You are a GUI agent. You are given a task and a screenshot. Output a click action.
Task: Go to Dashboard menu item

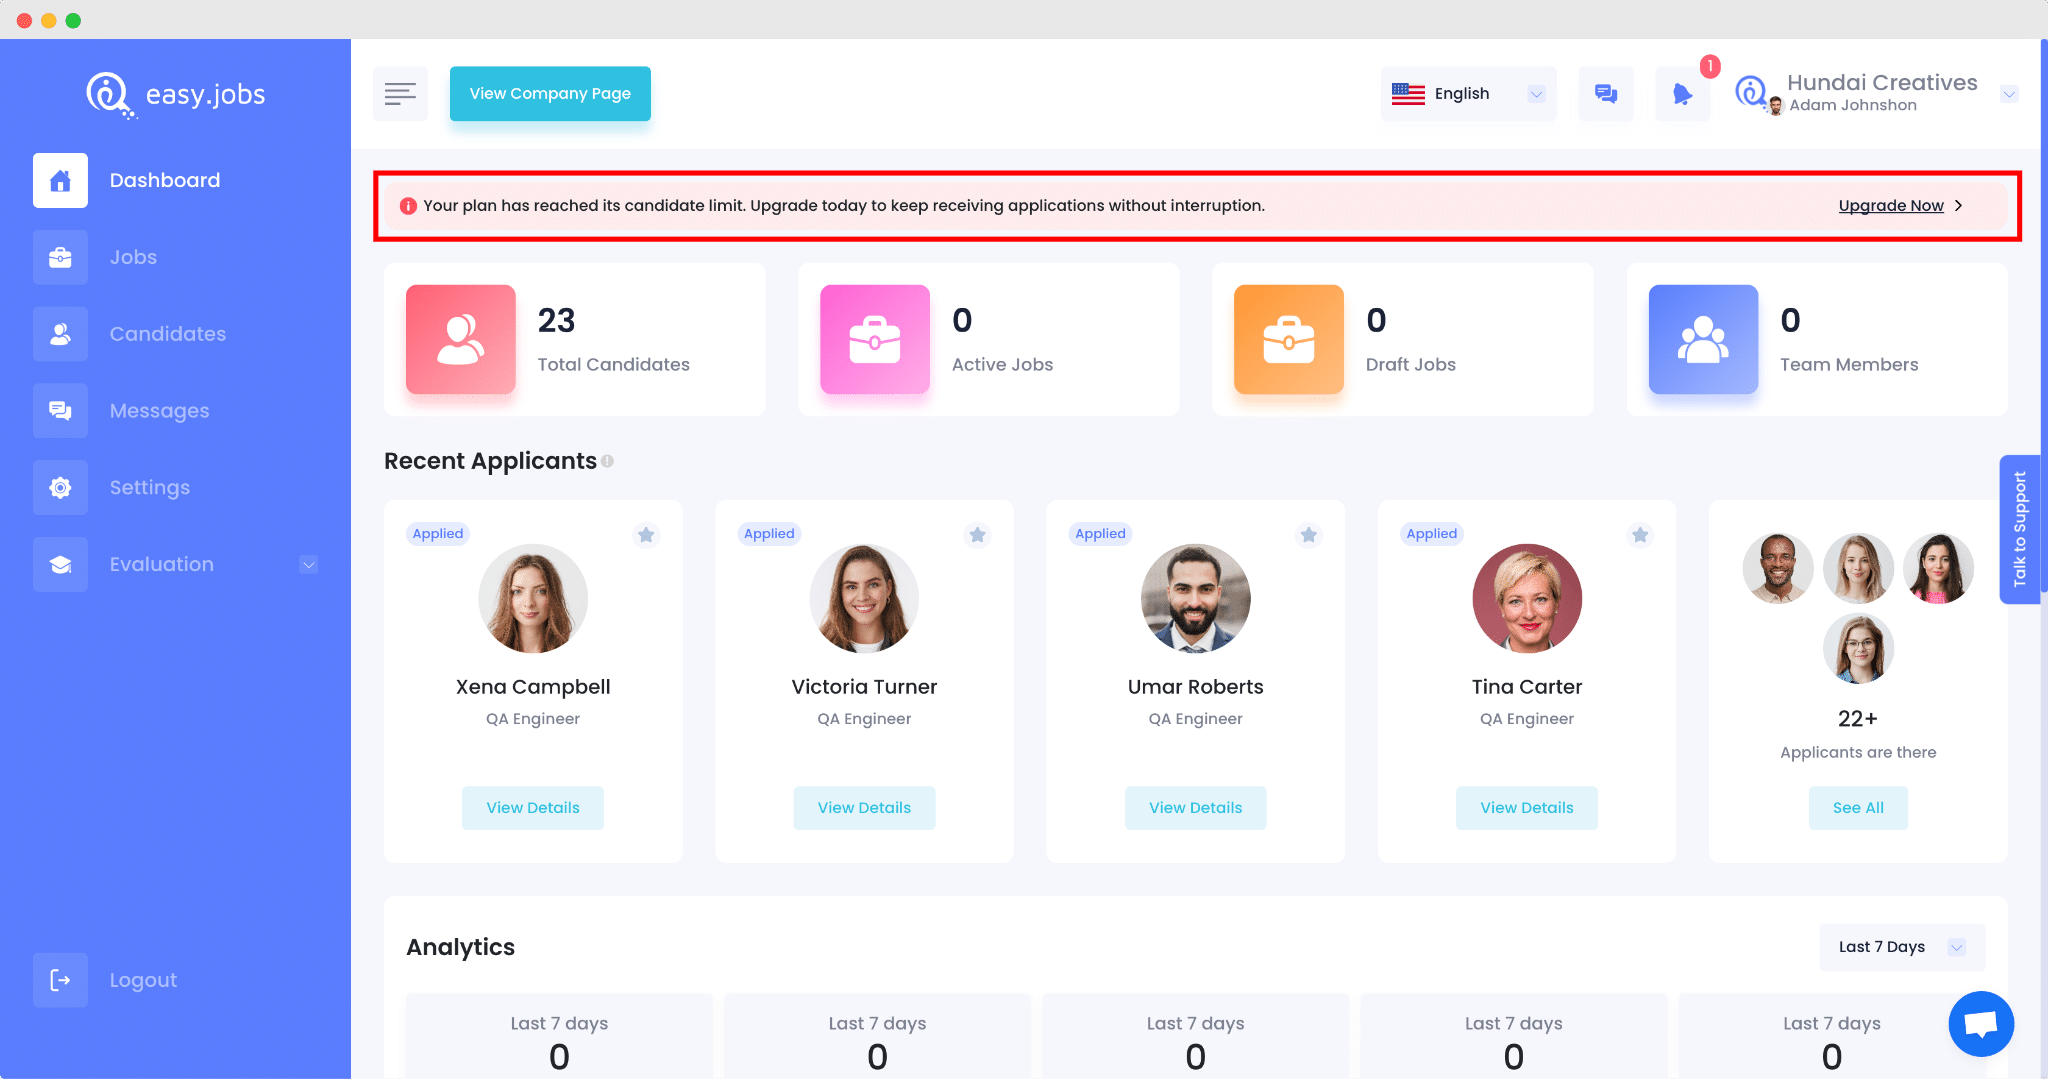click(x=165, y=180)
